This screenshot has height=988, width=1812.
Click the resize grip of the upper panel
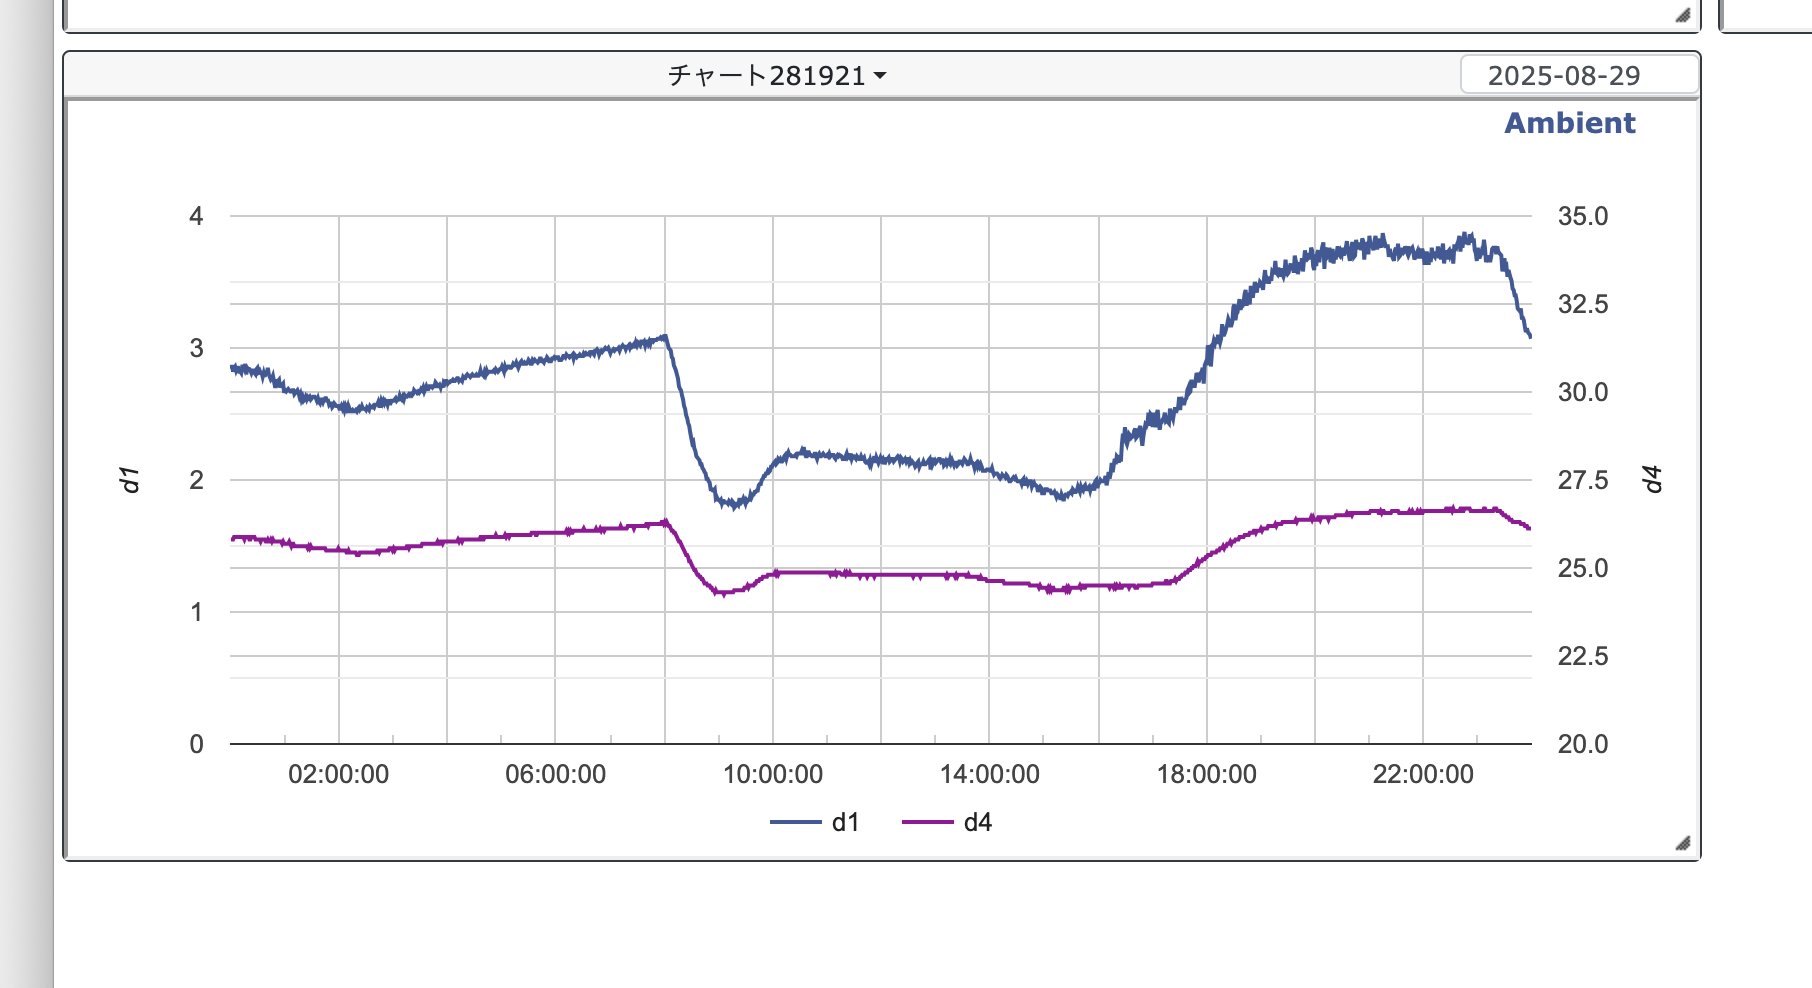click(x=1685, y=17)
